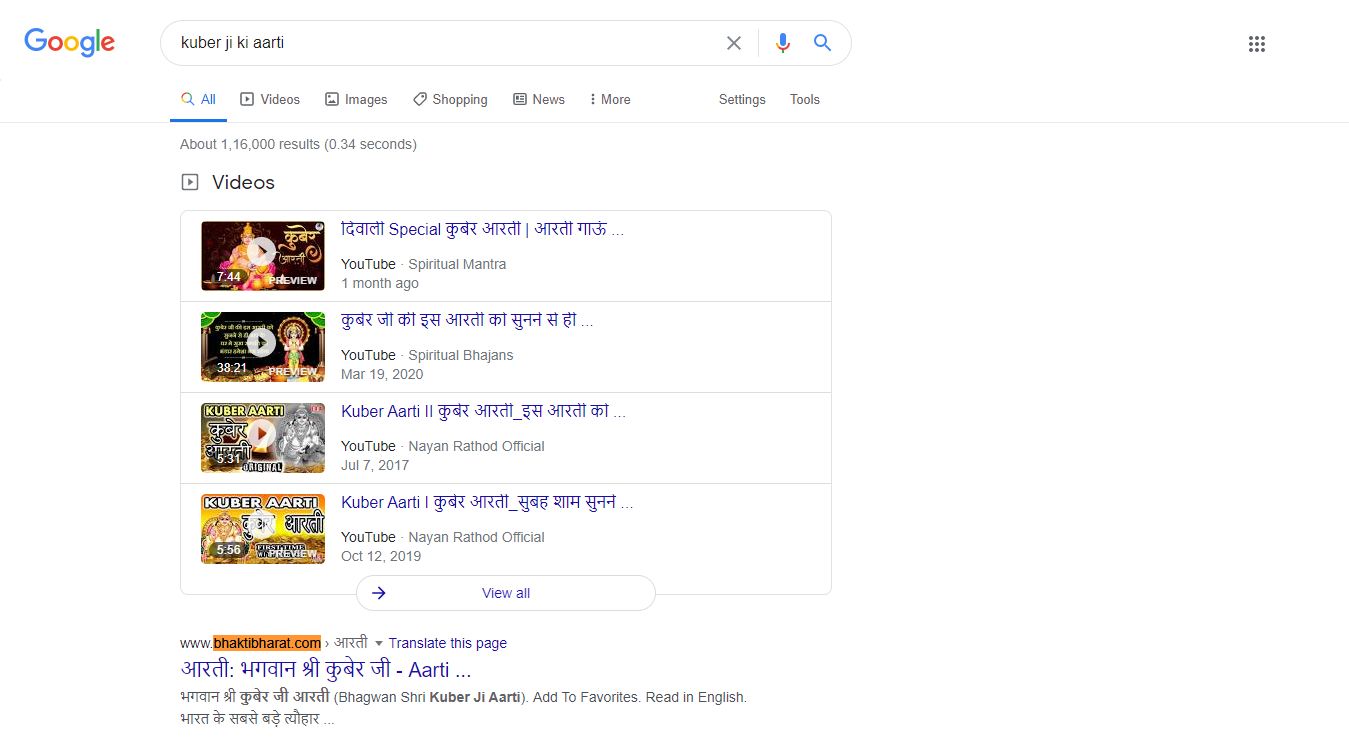This screenshot has height=739, width=1349.
Task: Start voice search with microphone icon
Action: pos(783,43)
